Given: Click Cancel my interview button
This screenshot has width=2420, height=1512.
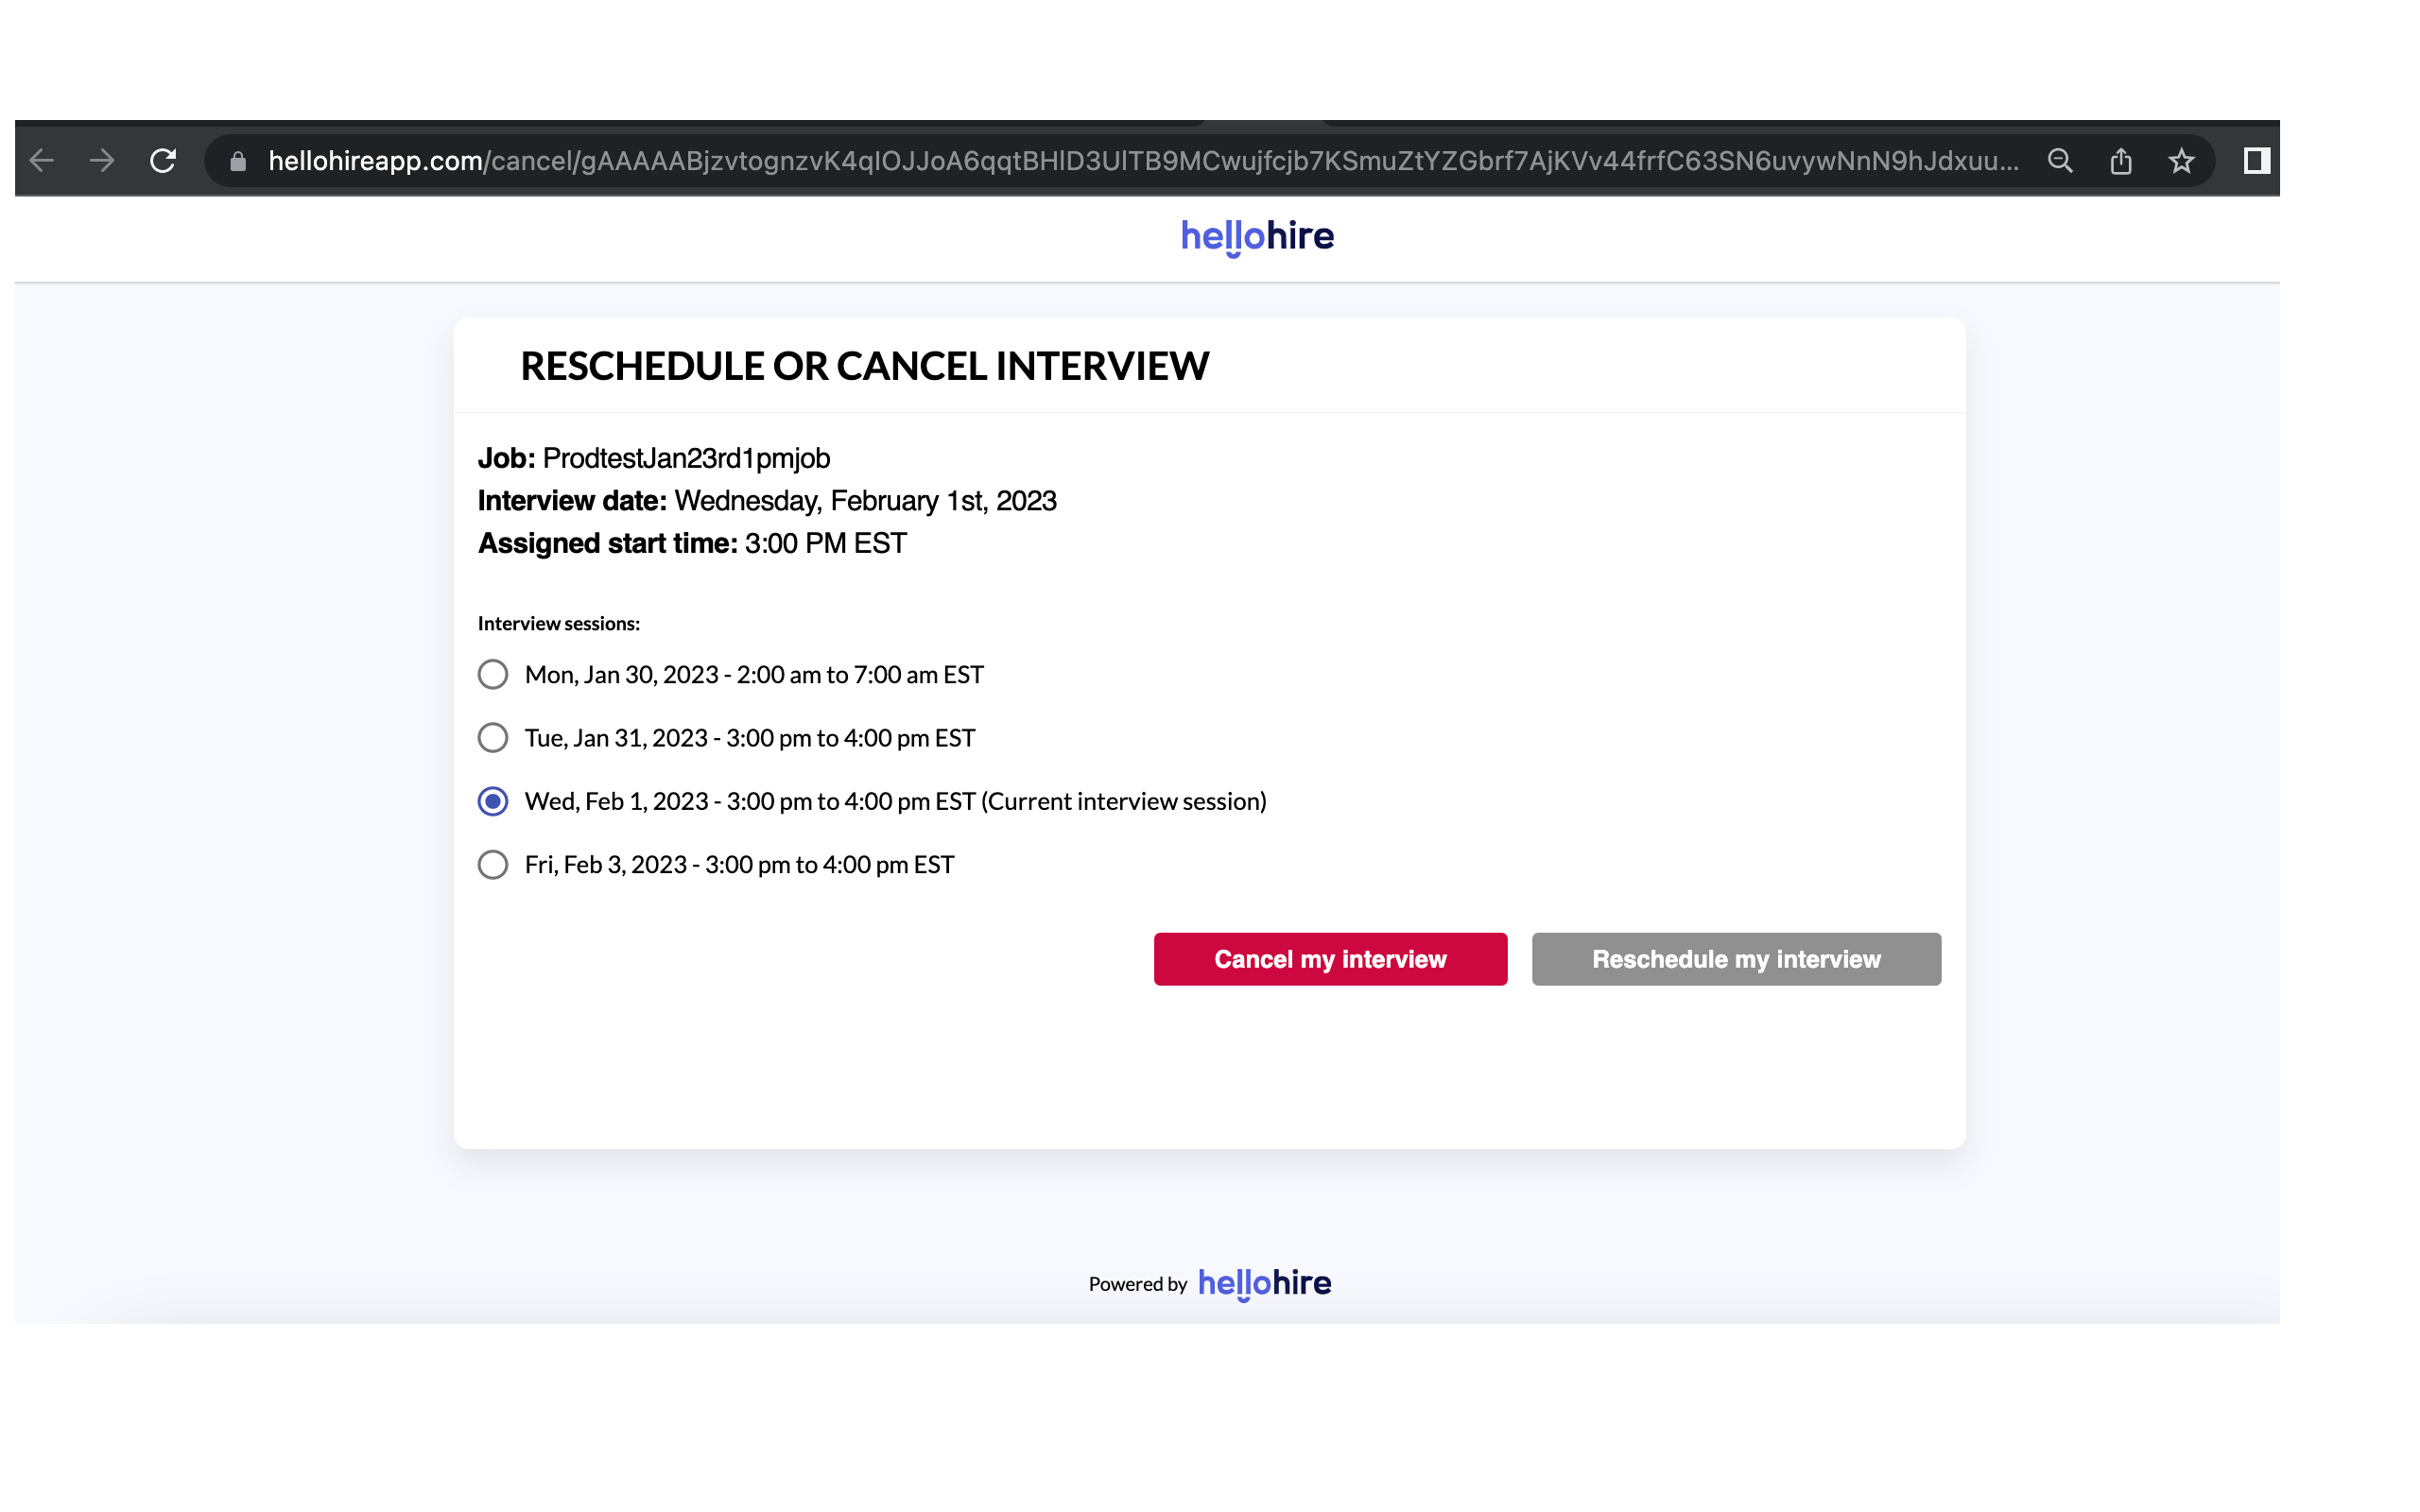Looking at the screenshot, I should 1330,959.
